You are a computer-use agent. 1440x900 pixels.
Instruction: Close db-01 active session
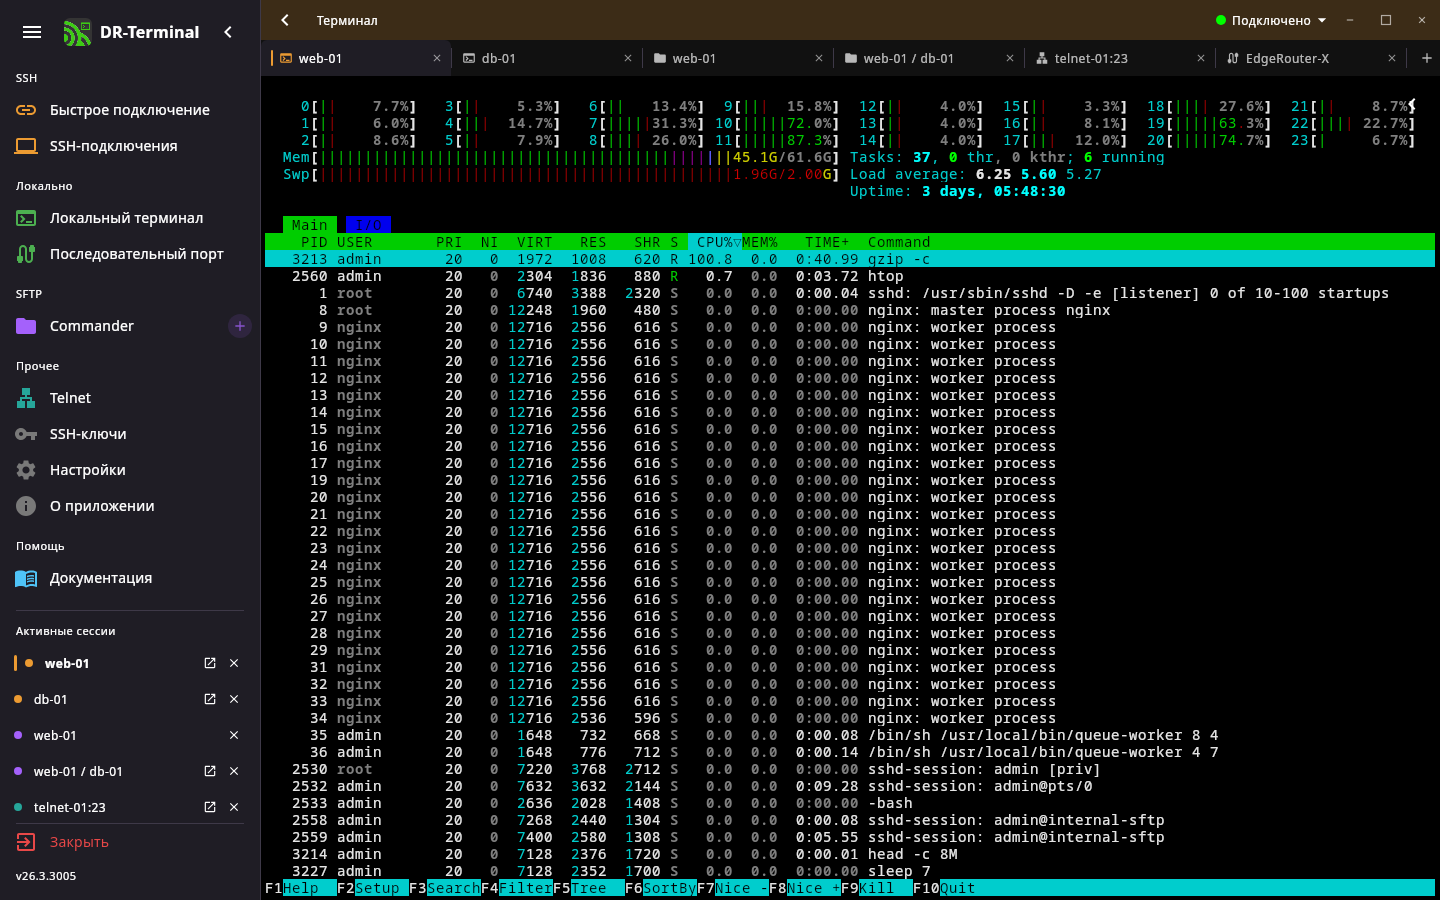(x=234, y=699)
